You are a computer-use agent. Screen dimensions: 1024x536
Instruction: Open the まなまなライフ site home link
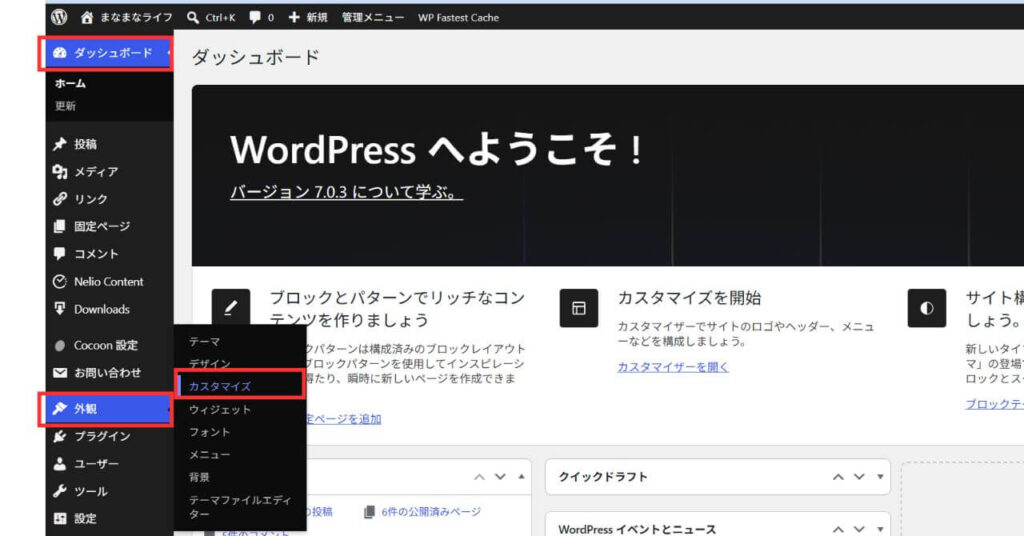[127, 18]
